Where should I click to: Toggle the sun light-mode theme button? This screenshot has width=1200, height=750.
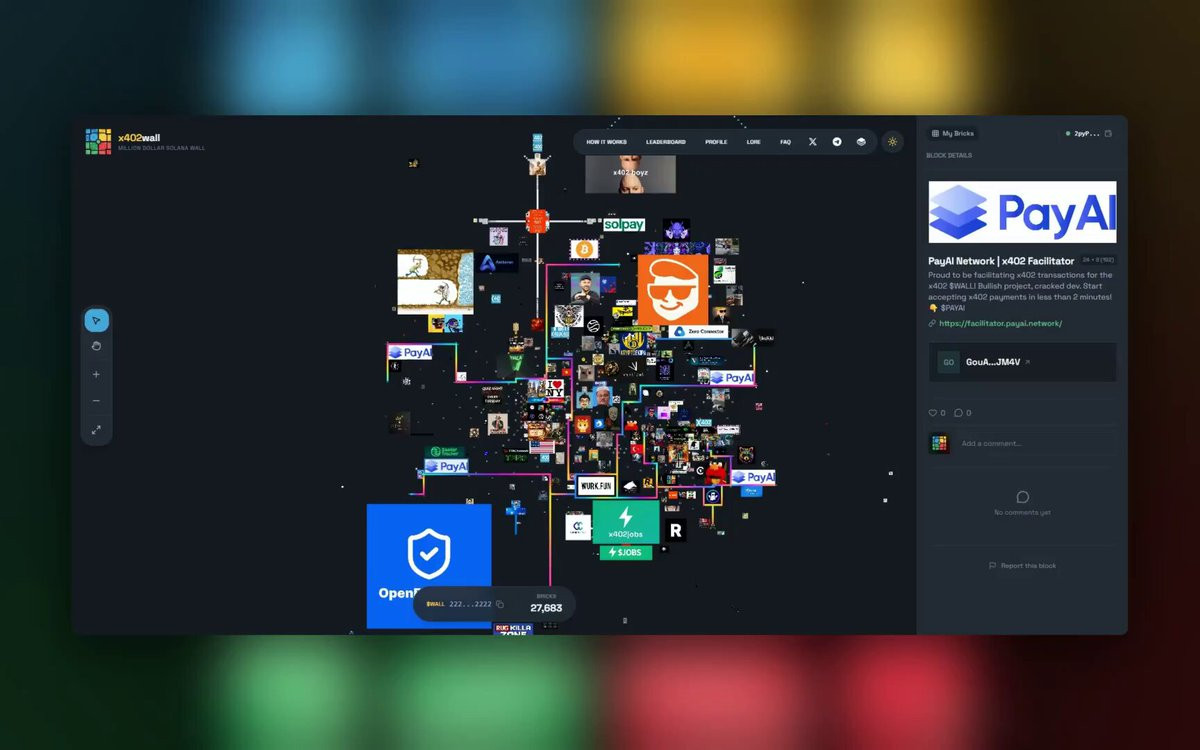tap(892, 142)
